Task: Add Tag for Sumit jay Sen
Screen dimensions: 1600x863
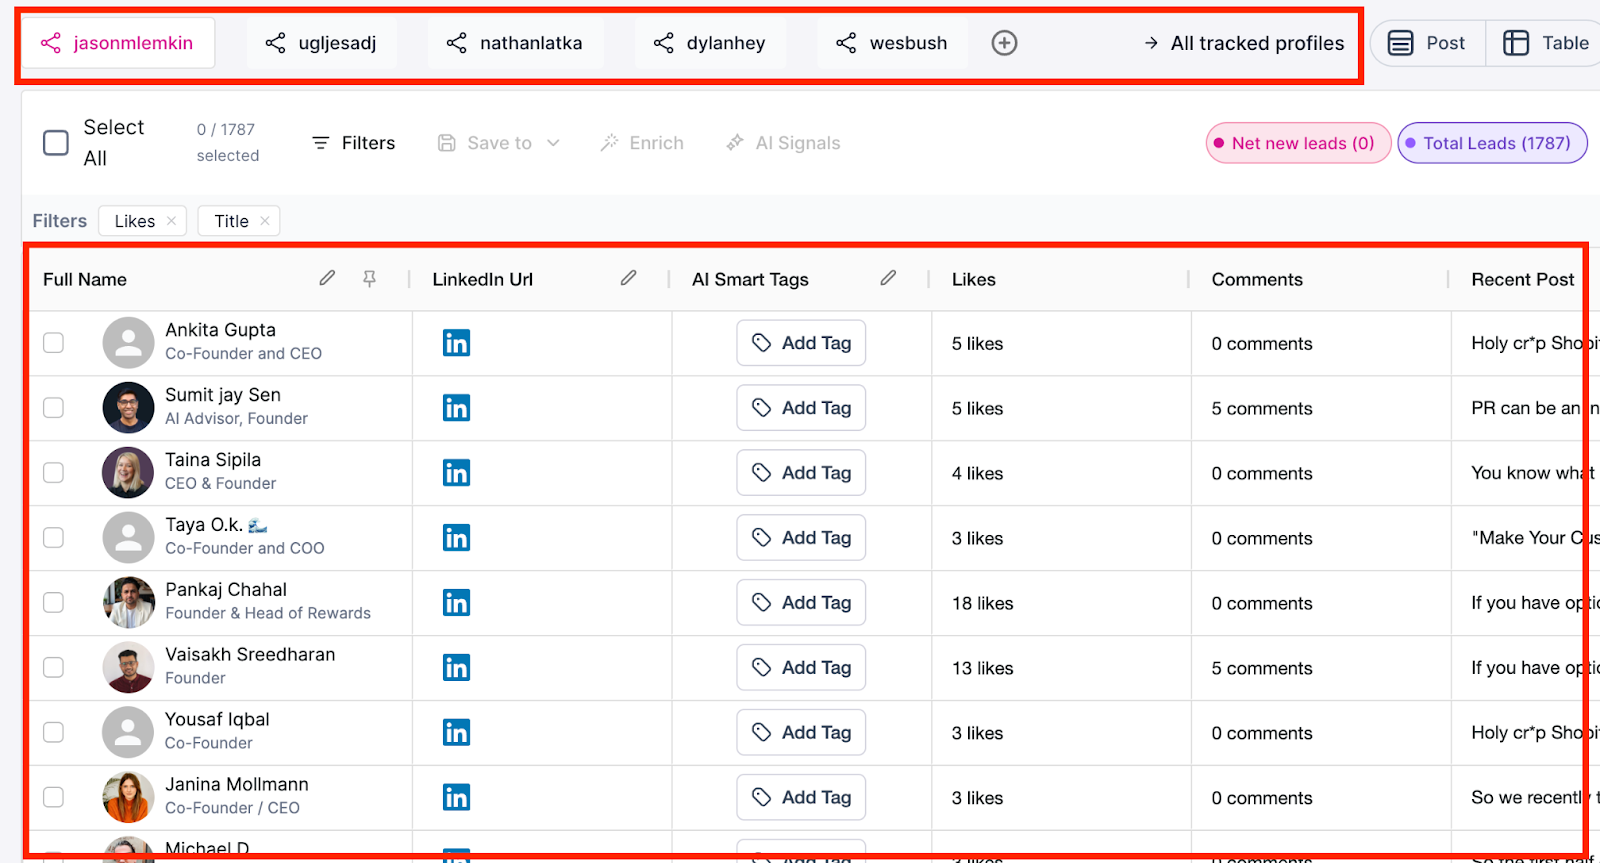Action: point(801,408)
